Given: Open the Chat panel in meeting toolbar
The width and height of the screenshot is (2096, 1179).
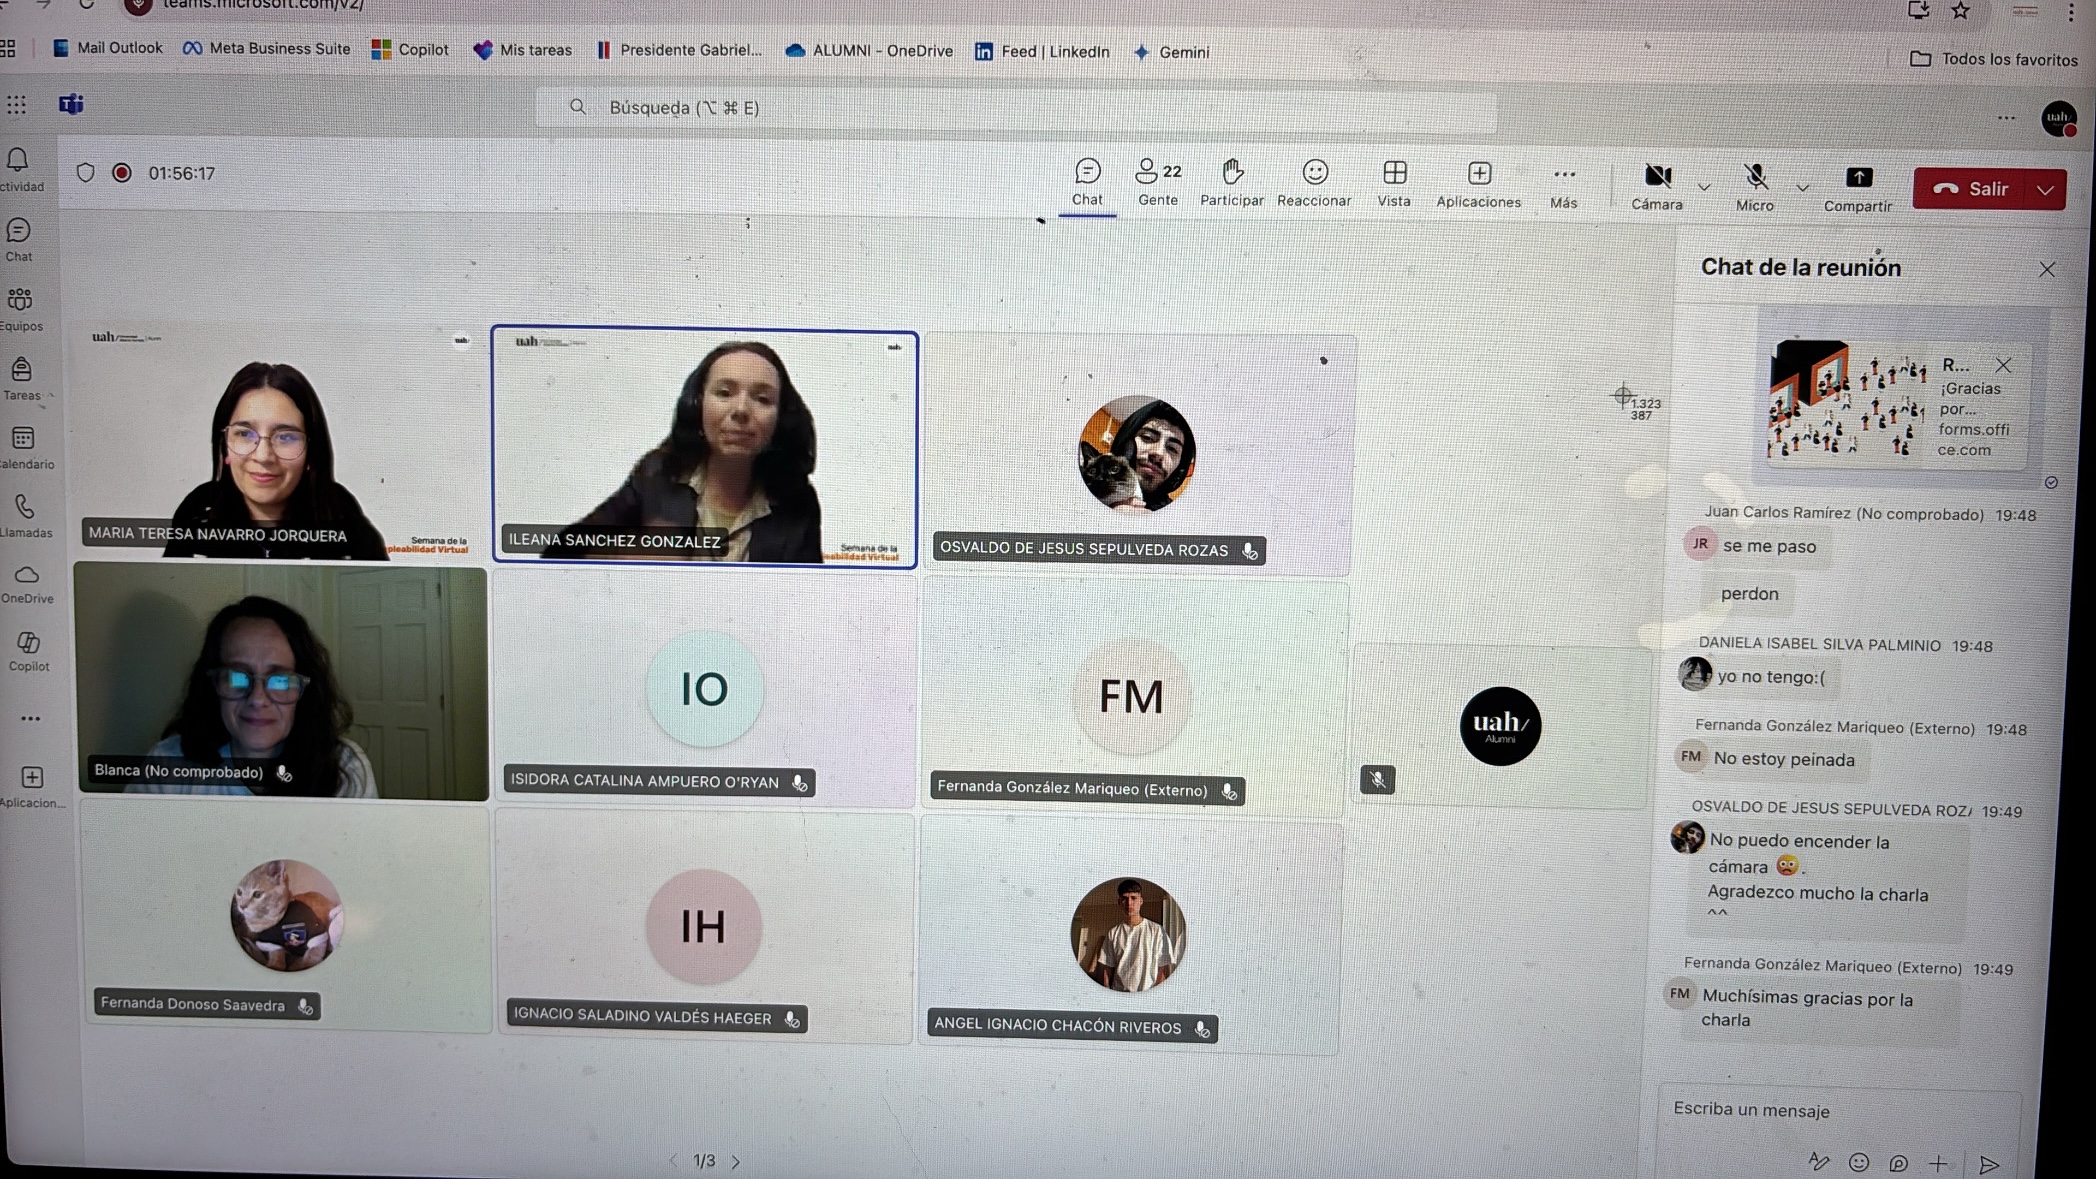Looking at the screenshot, I should 1087,182.
